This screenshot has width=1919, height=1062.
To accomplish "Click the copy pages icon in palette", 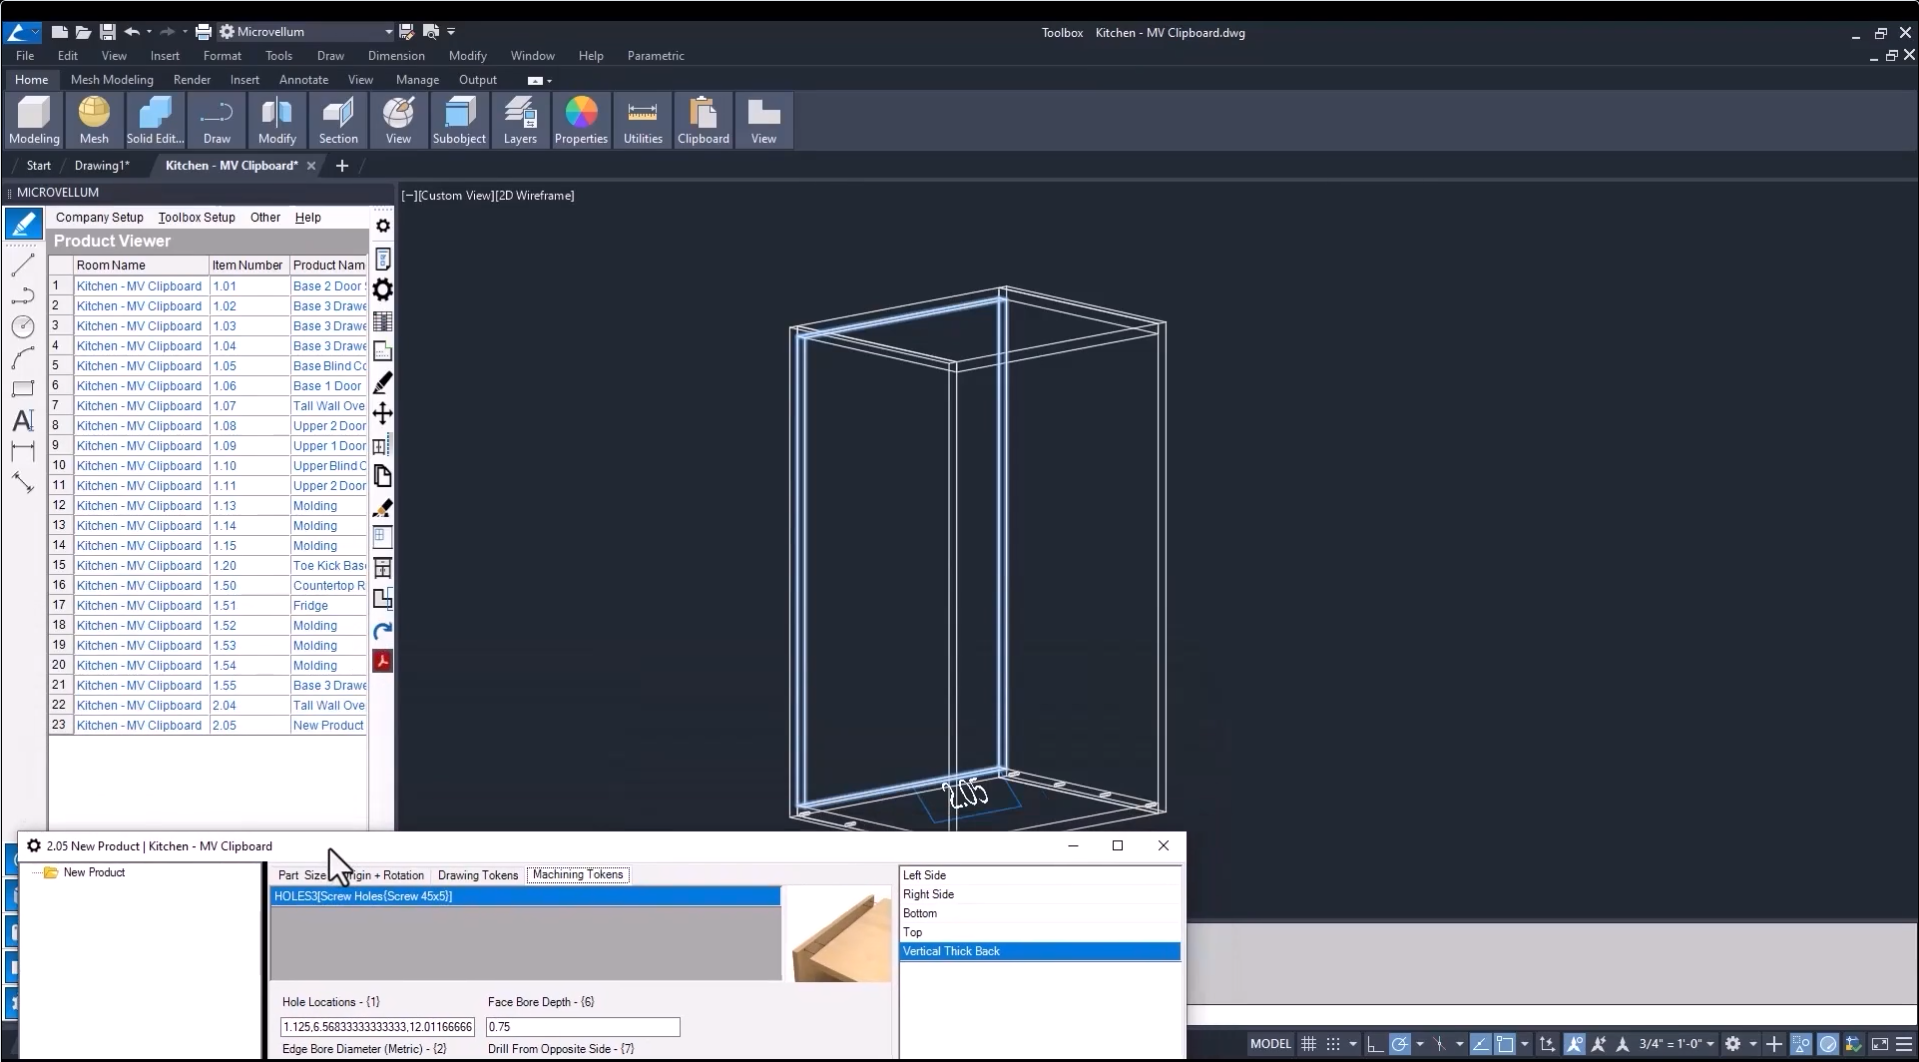I will [x=382, y=476].
